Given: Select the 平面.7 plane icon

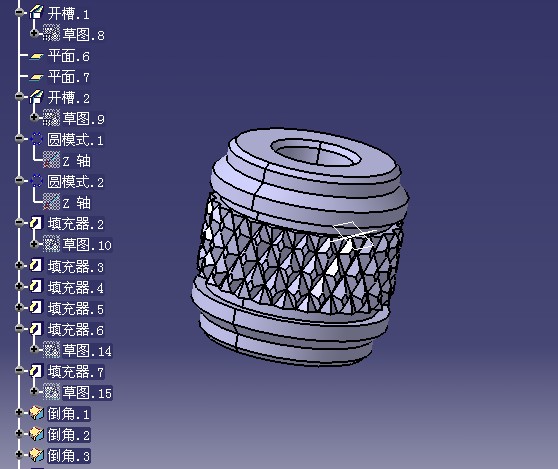Looking at the screenshot, I should 36,78.
